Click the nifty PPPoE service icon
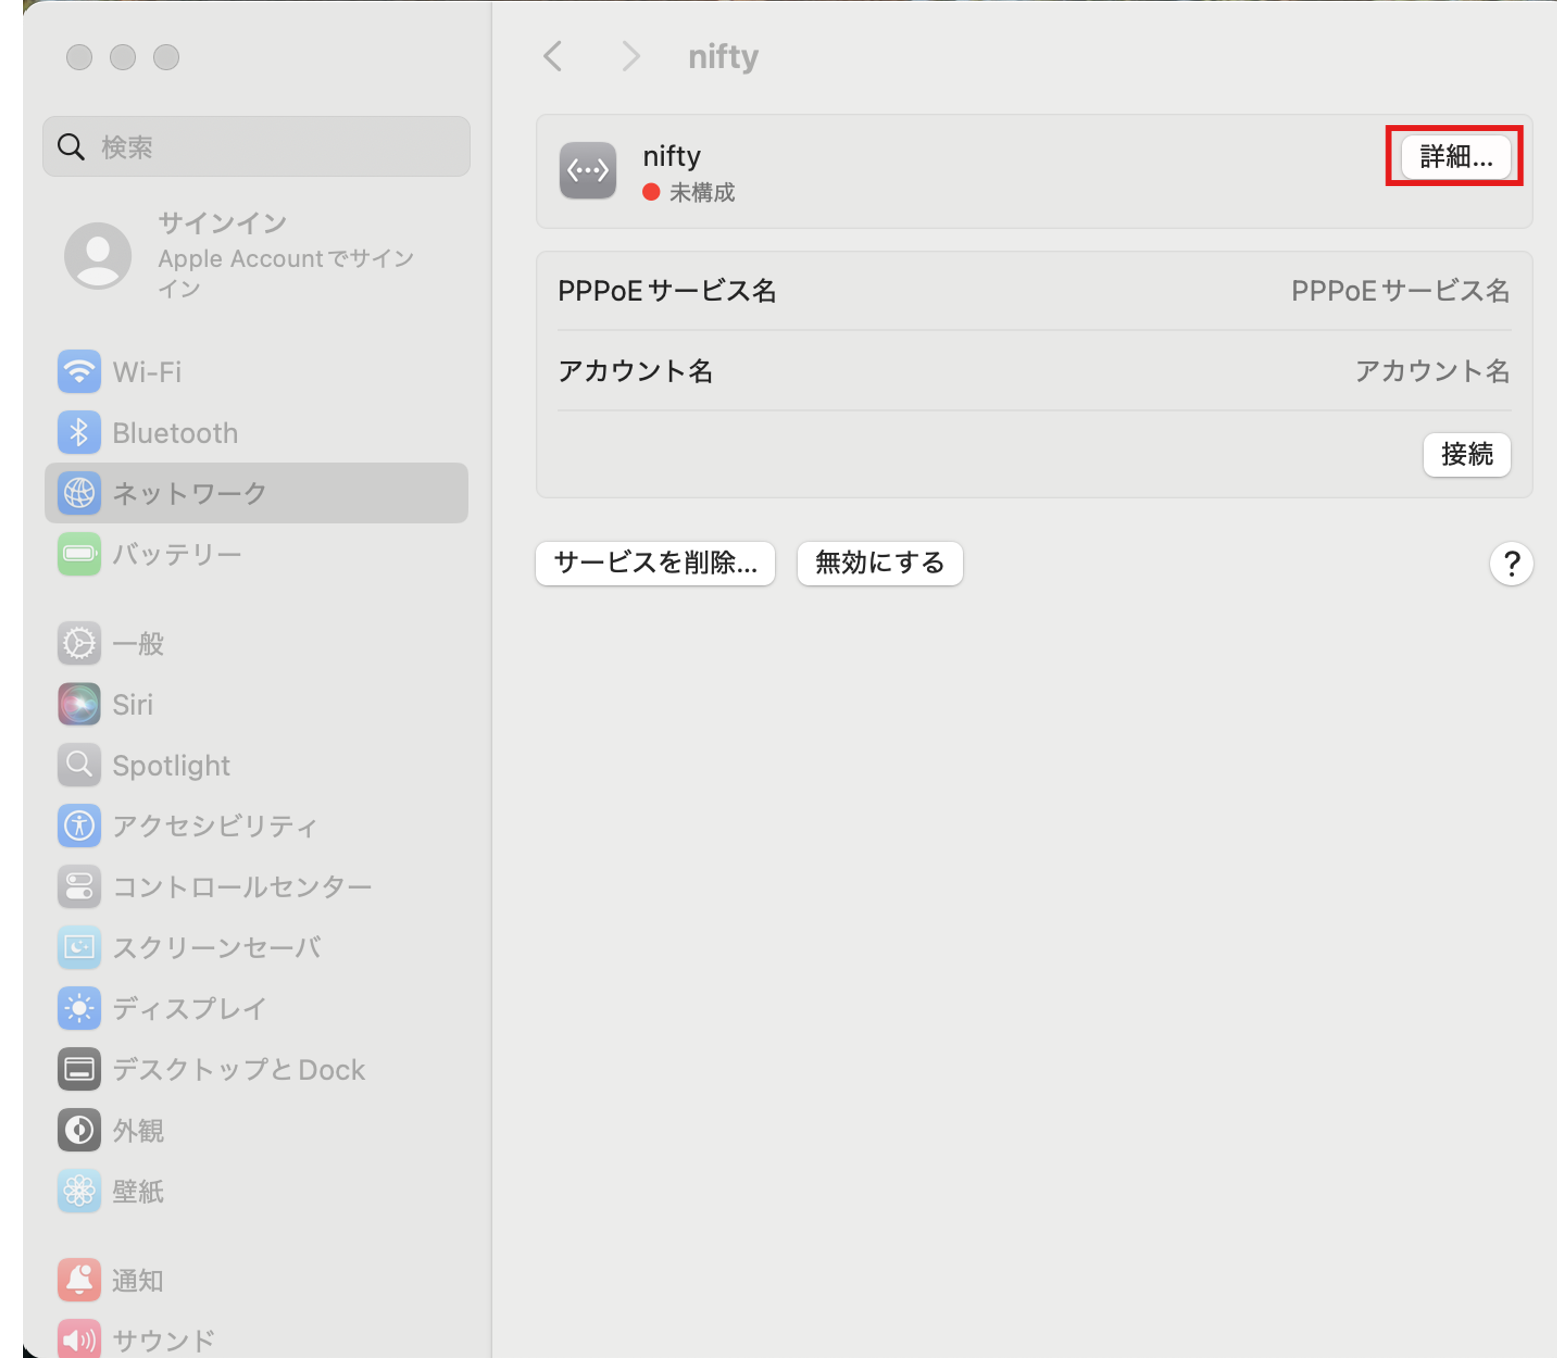This screenshot has width=1557, height=1358. click(x=588, y=171)
